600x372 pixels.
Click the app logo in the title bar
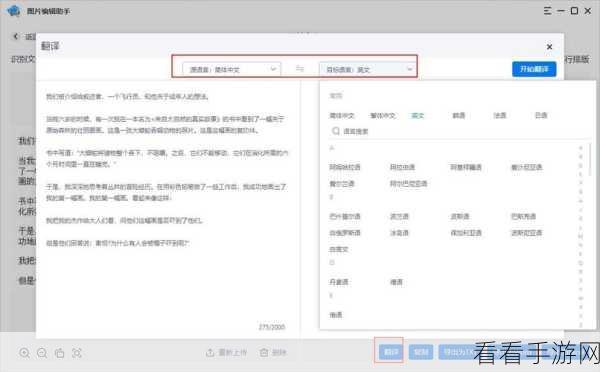pyautogui.click(x=13, y=11)
